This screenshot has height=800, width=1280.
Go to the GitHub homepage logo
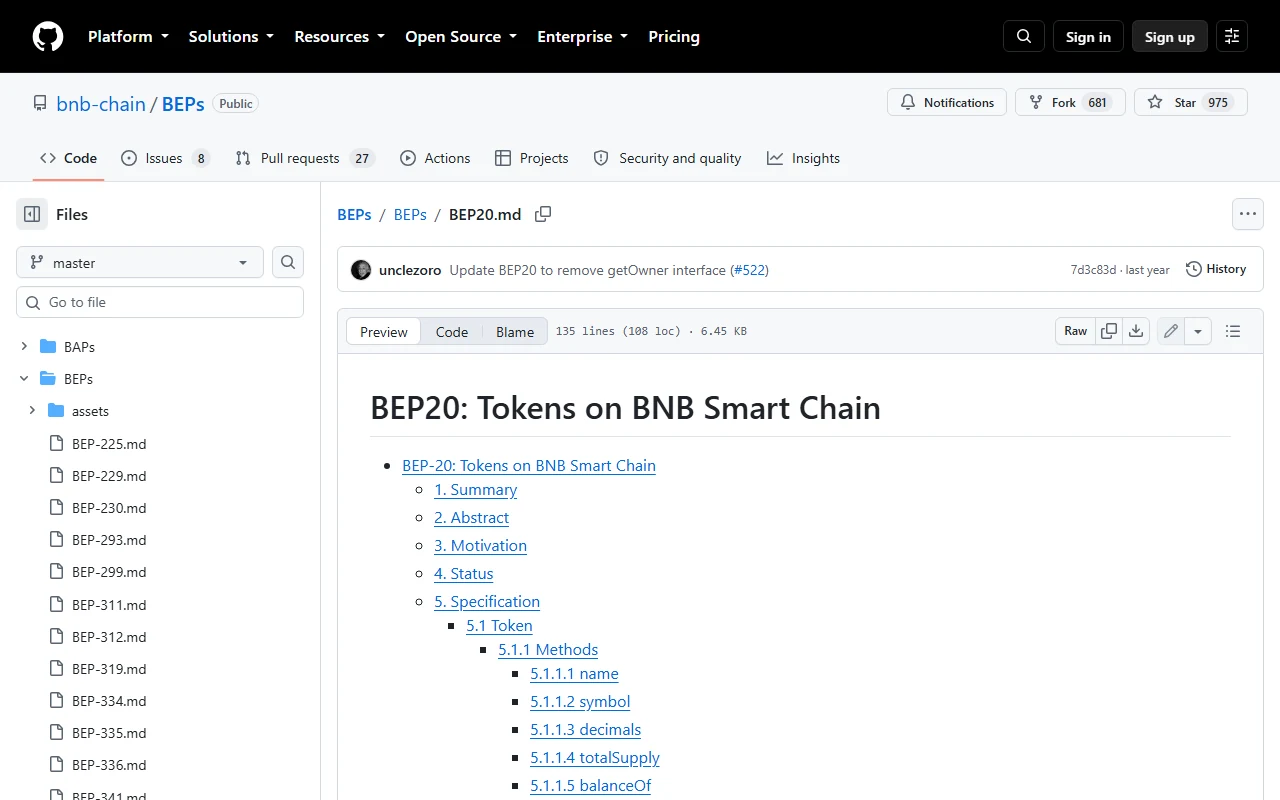pos(48,37)
